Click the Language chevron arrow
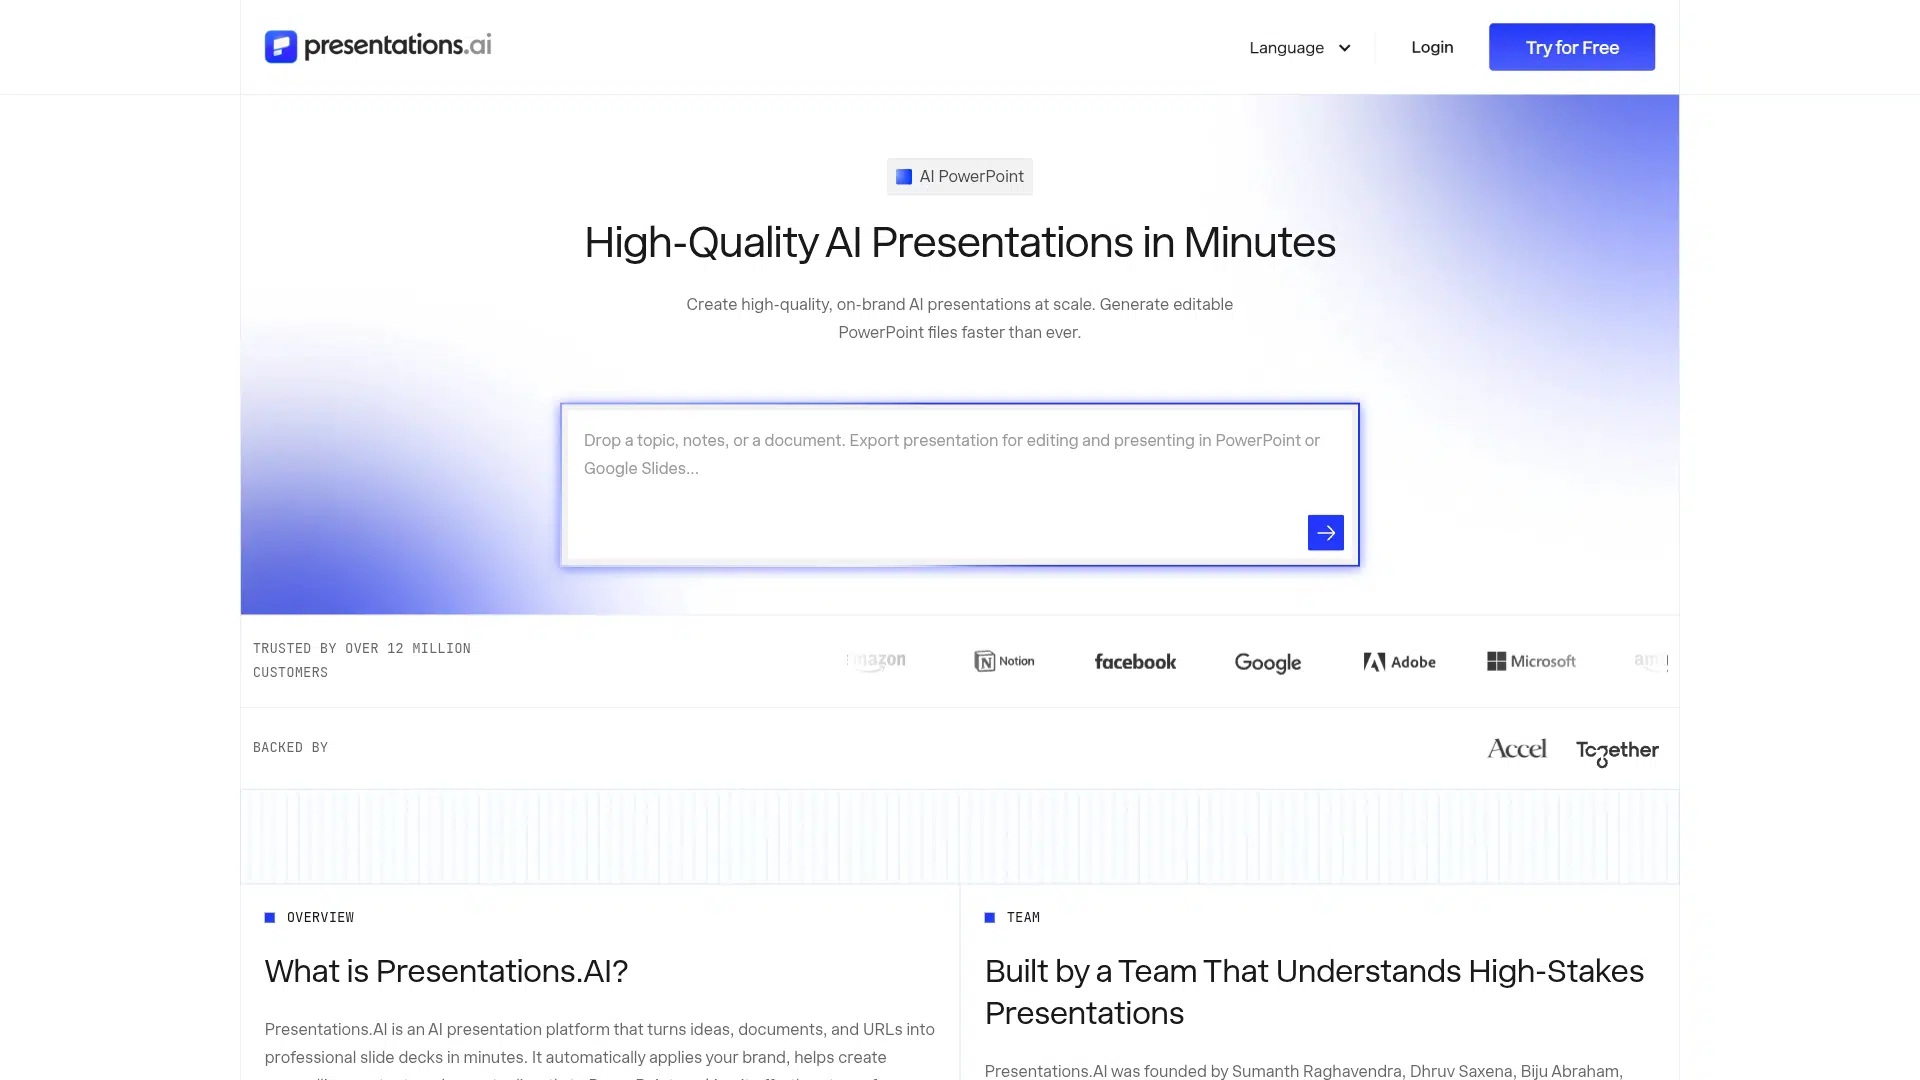Image resolution: width=1920 pixels, height=1080 pixels. point(1344,48)
